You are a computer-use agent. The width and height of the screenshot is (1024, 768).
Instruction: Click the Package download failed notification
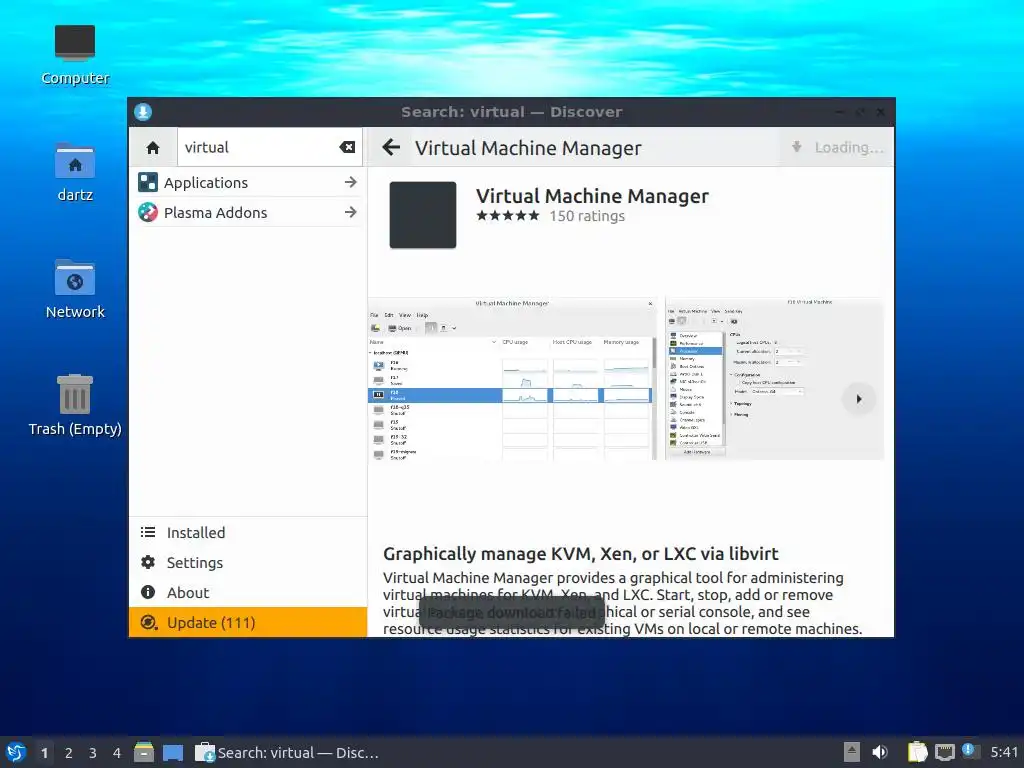click(x=512, y=613)
